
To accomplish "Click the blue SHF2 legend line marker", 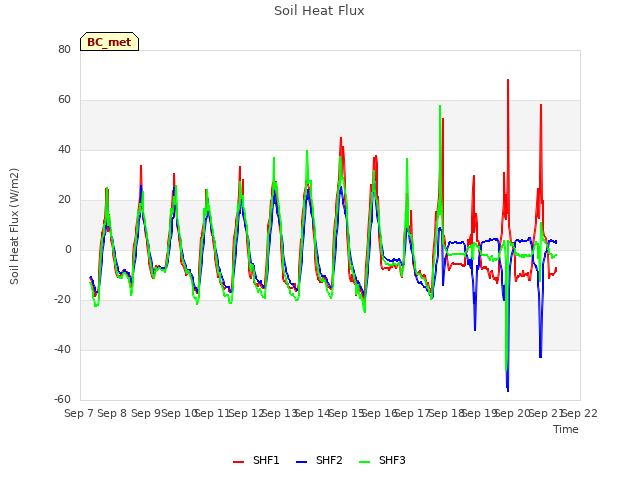I will coord(301,461).
